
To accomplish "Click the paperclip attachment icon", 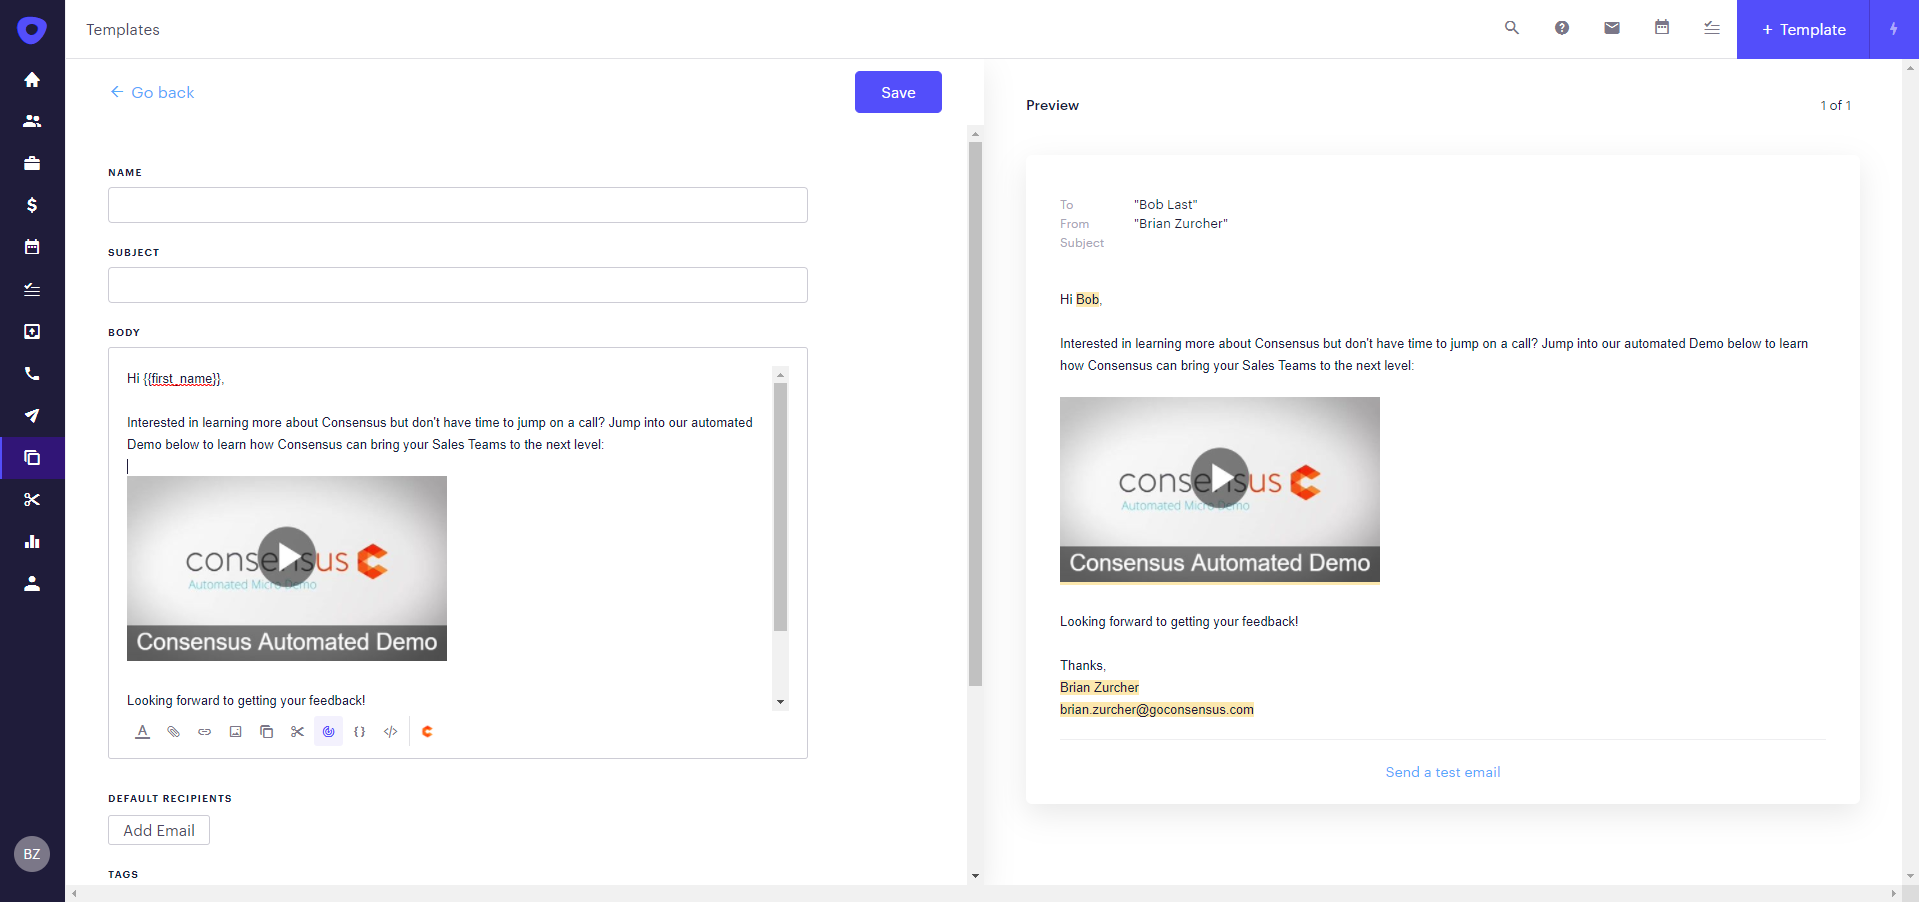I will pyautogui.click(x=173, y=732).
